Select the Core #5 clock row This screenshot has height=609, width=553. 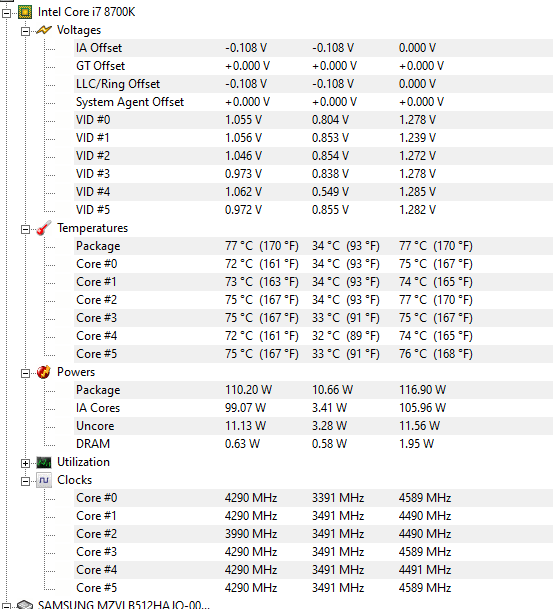click(313, 588)
